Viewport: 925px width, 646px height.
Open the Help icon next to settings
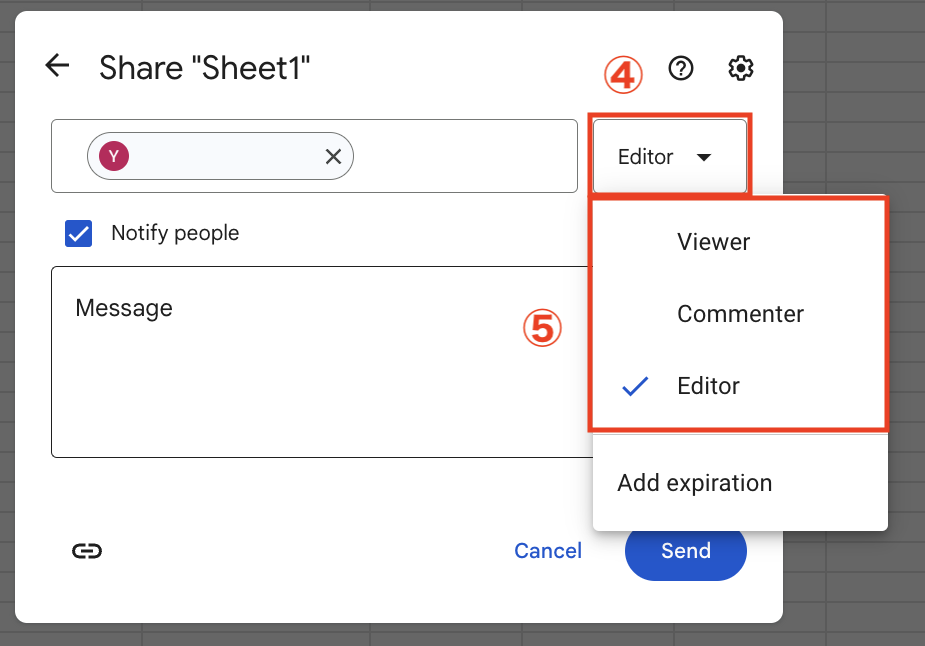[x=681, y=68]
